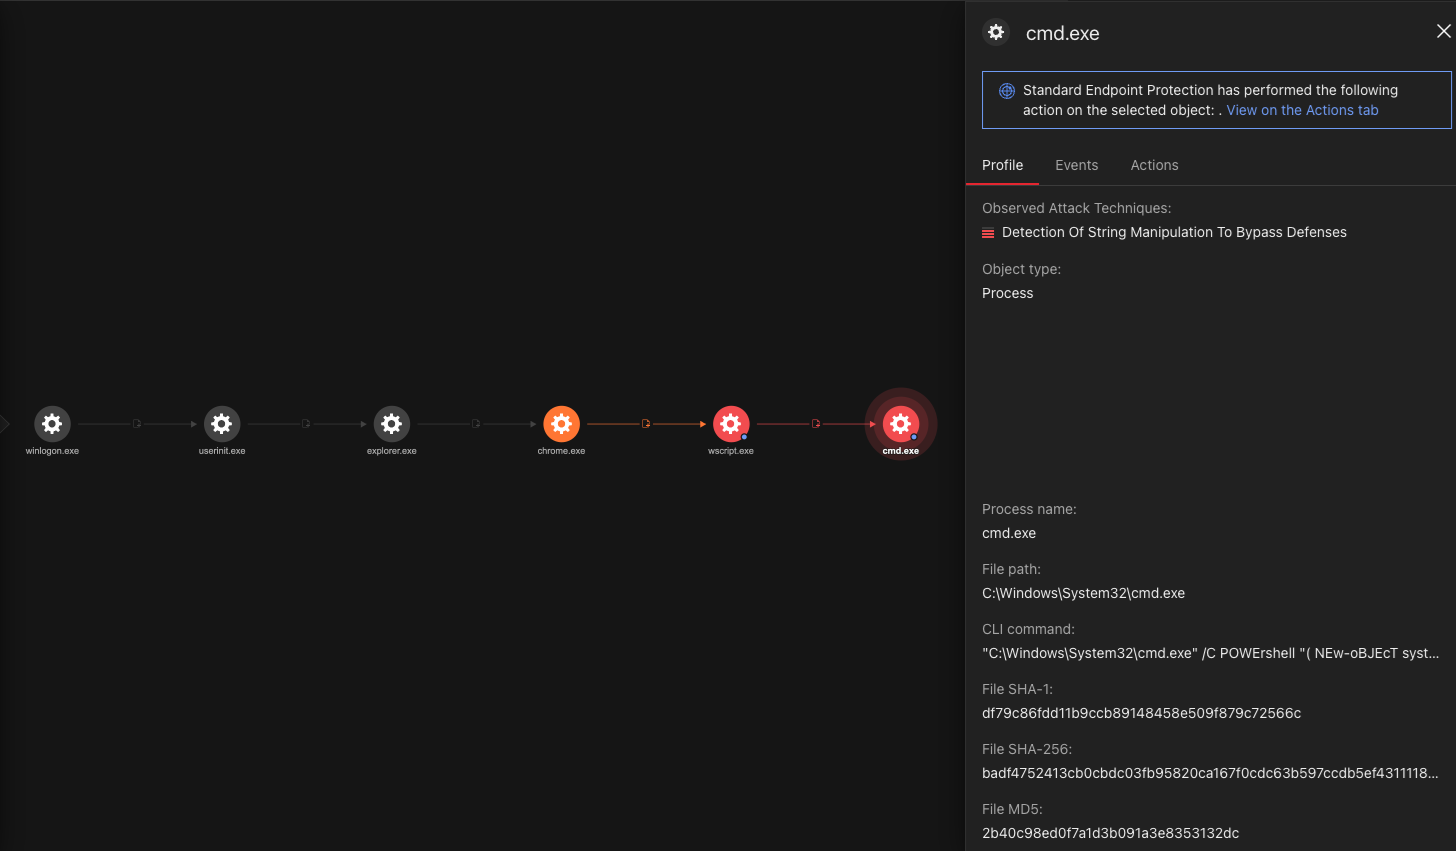Click the File MD5 hash starting 2b40c98e
Screen dimensions: 1456x851
[1110, 833]
